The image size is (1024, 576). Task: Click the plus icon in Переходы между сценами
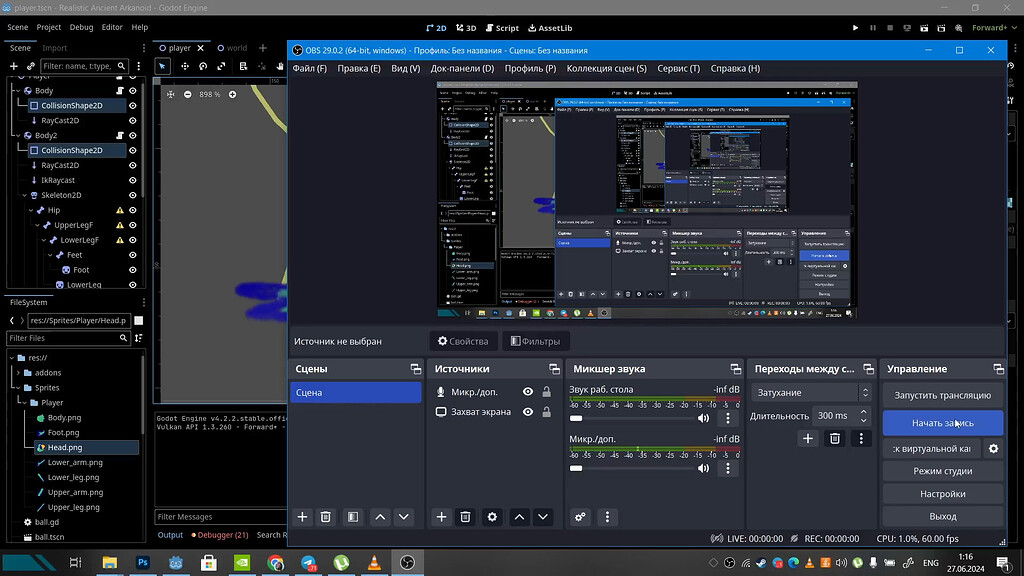[x=808, y=438]
